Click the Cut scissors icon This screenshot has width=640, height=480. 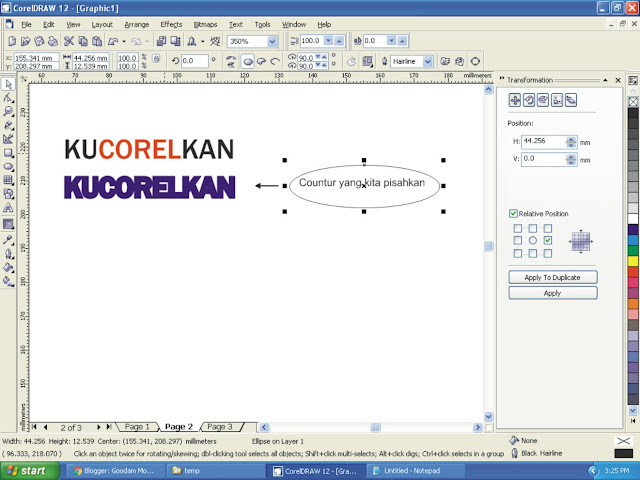click(x=69, y=41)
